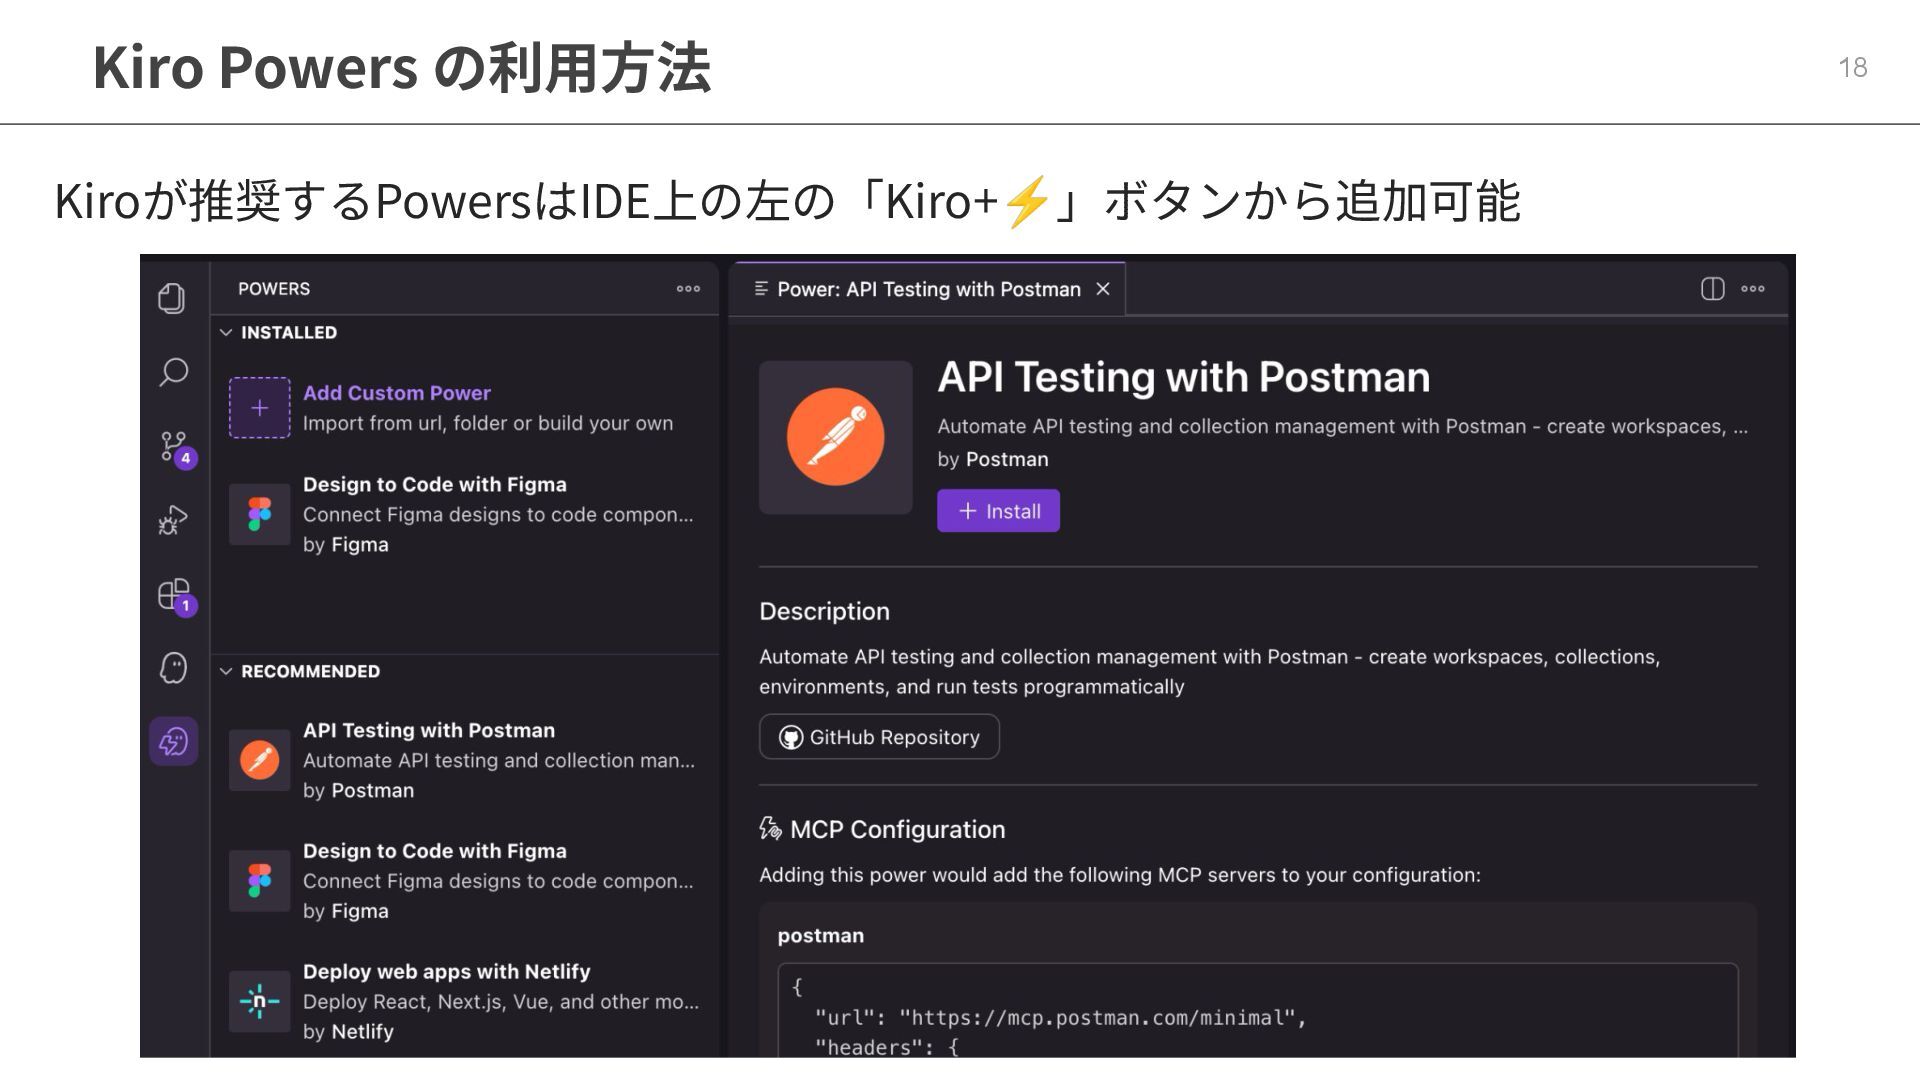Open the Search magnifier in the activity bar

click(x=173, y=372)
